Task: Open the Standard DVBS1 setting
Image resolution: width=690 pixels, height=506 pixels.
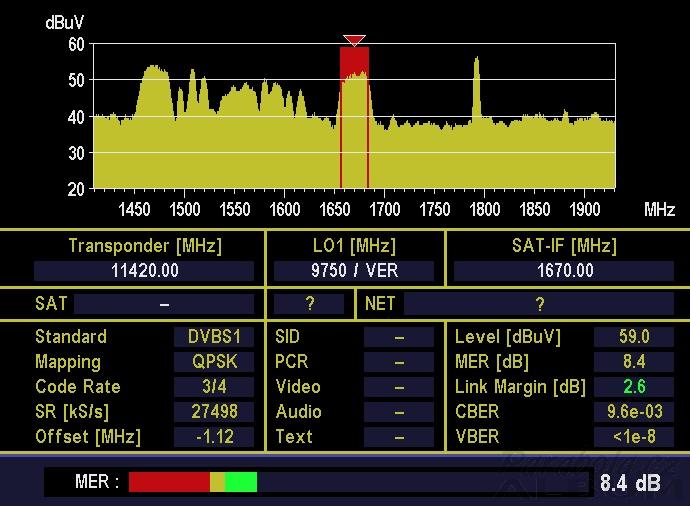Action: (214, 337)
